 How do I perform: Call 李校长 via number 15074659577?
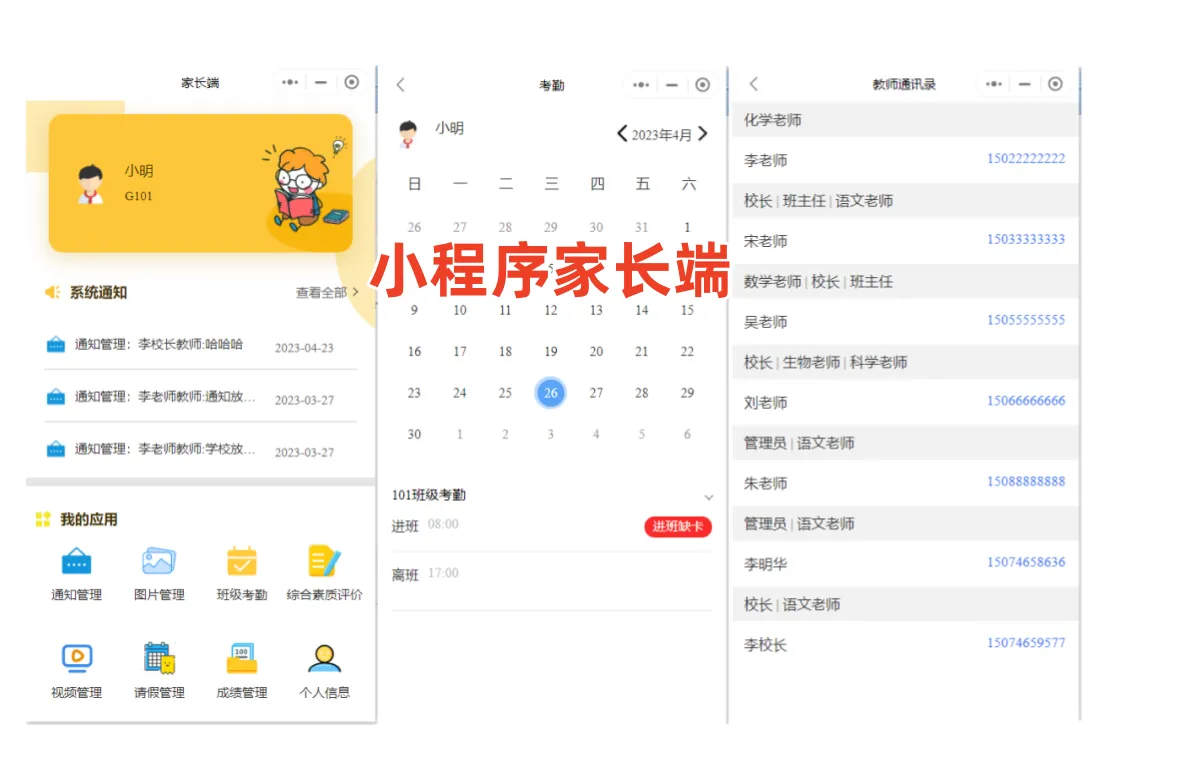(x=1027, y=643)
